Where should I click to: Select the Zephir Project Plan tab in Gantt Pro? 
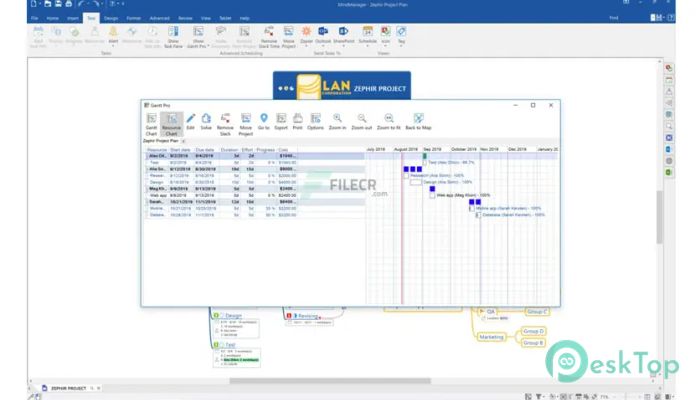pyautogui.click(x=161, y=141)
